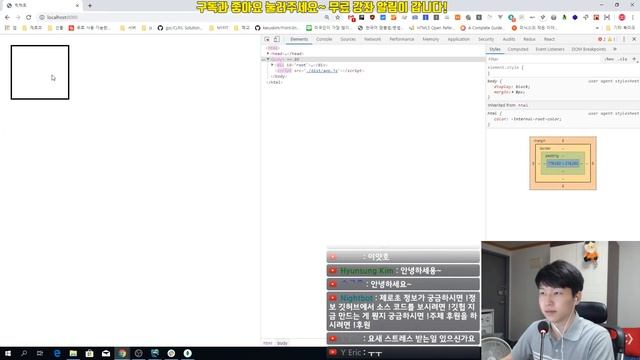Open the Mail app from taskbar
Screen dimensions: 640x360
pyautogui.click(x=106, y=353)
